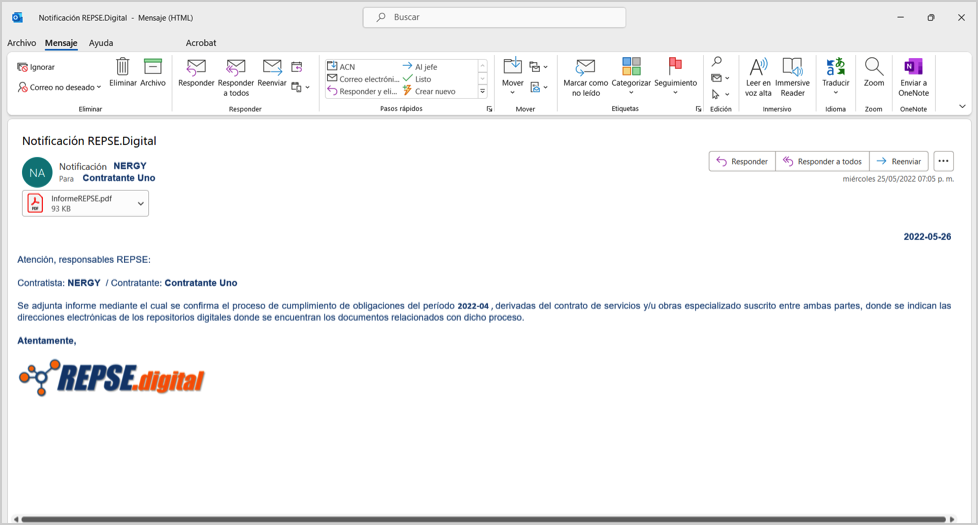Open the Correo no deseado dropdown
The image size is (978, 525).
(x=59, y=87)
